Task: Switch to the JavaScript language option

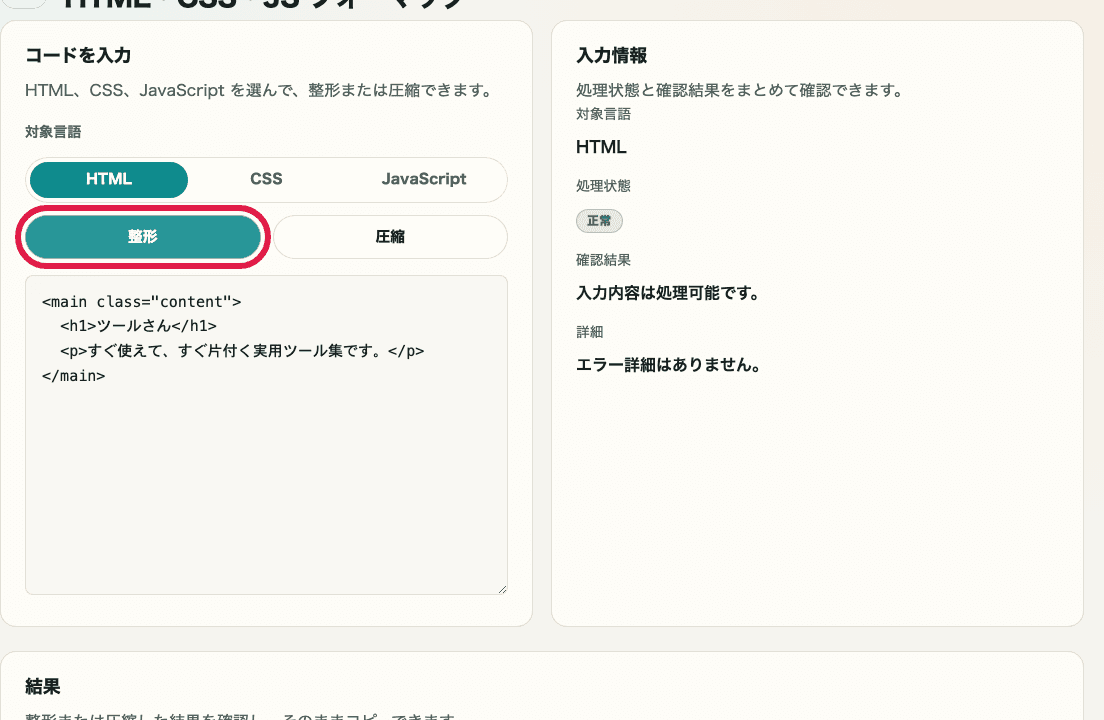Action: (424, 179)
